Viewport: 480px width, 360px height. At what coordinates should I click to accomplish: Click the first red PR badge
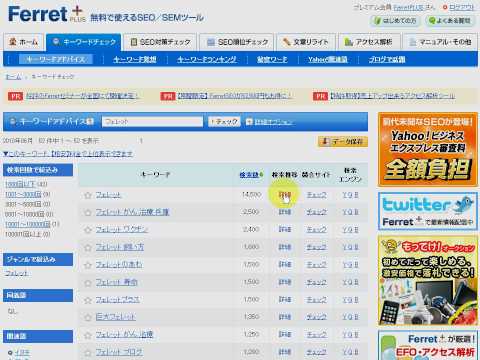coord(15,96)
